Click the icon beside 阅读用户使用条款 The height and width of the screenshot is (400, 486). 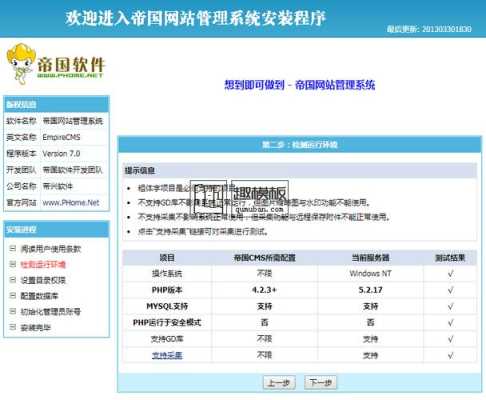13,248
